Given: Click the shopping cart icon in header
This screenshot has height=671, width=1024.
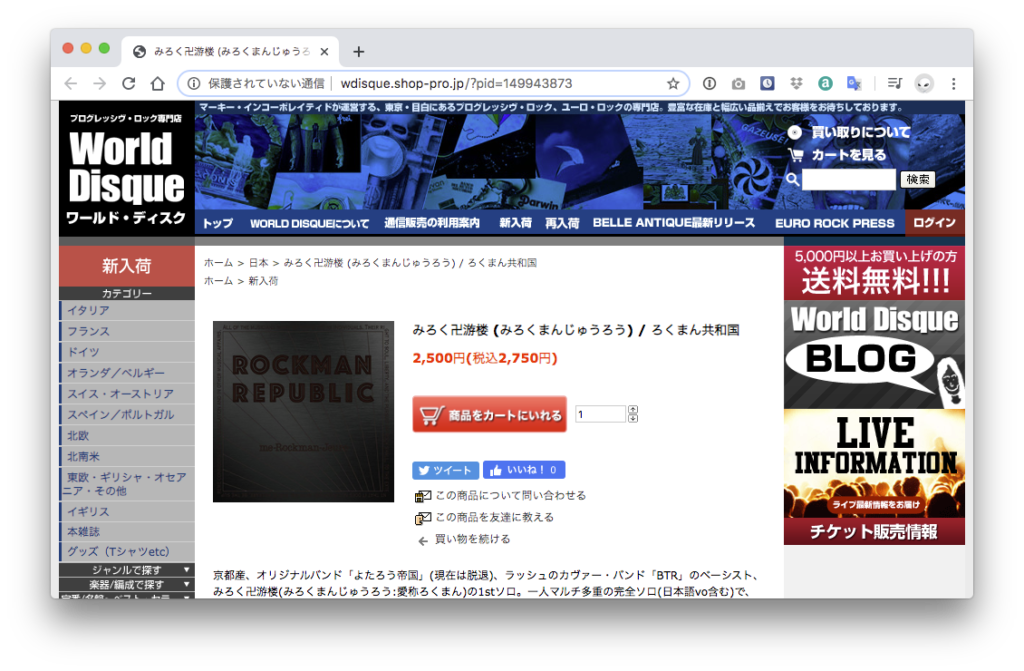Looking at the screenshot, I should 795,155.
